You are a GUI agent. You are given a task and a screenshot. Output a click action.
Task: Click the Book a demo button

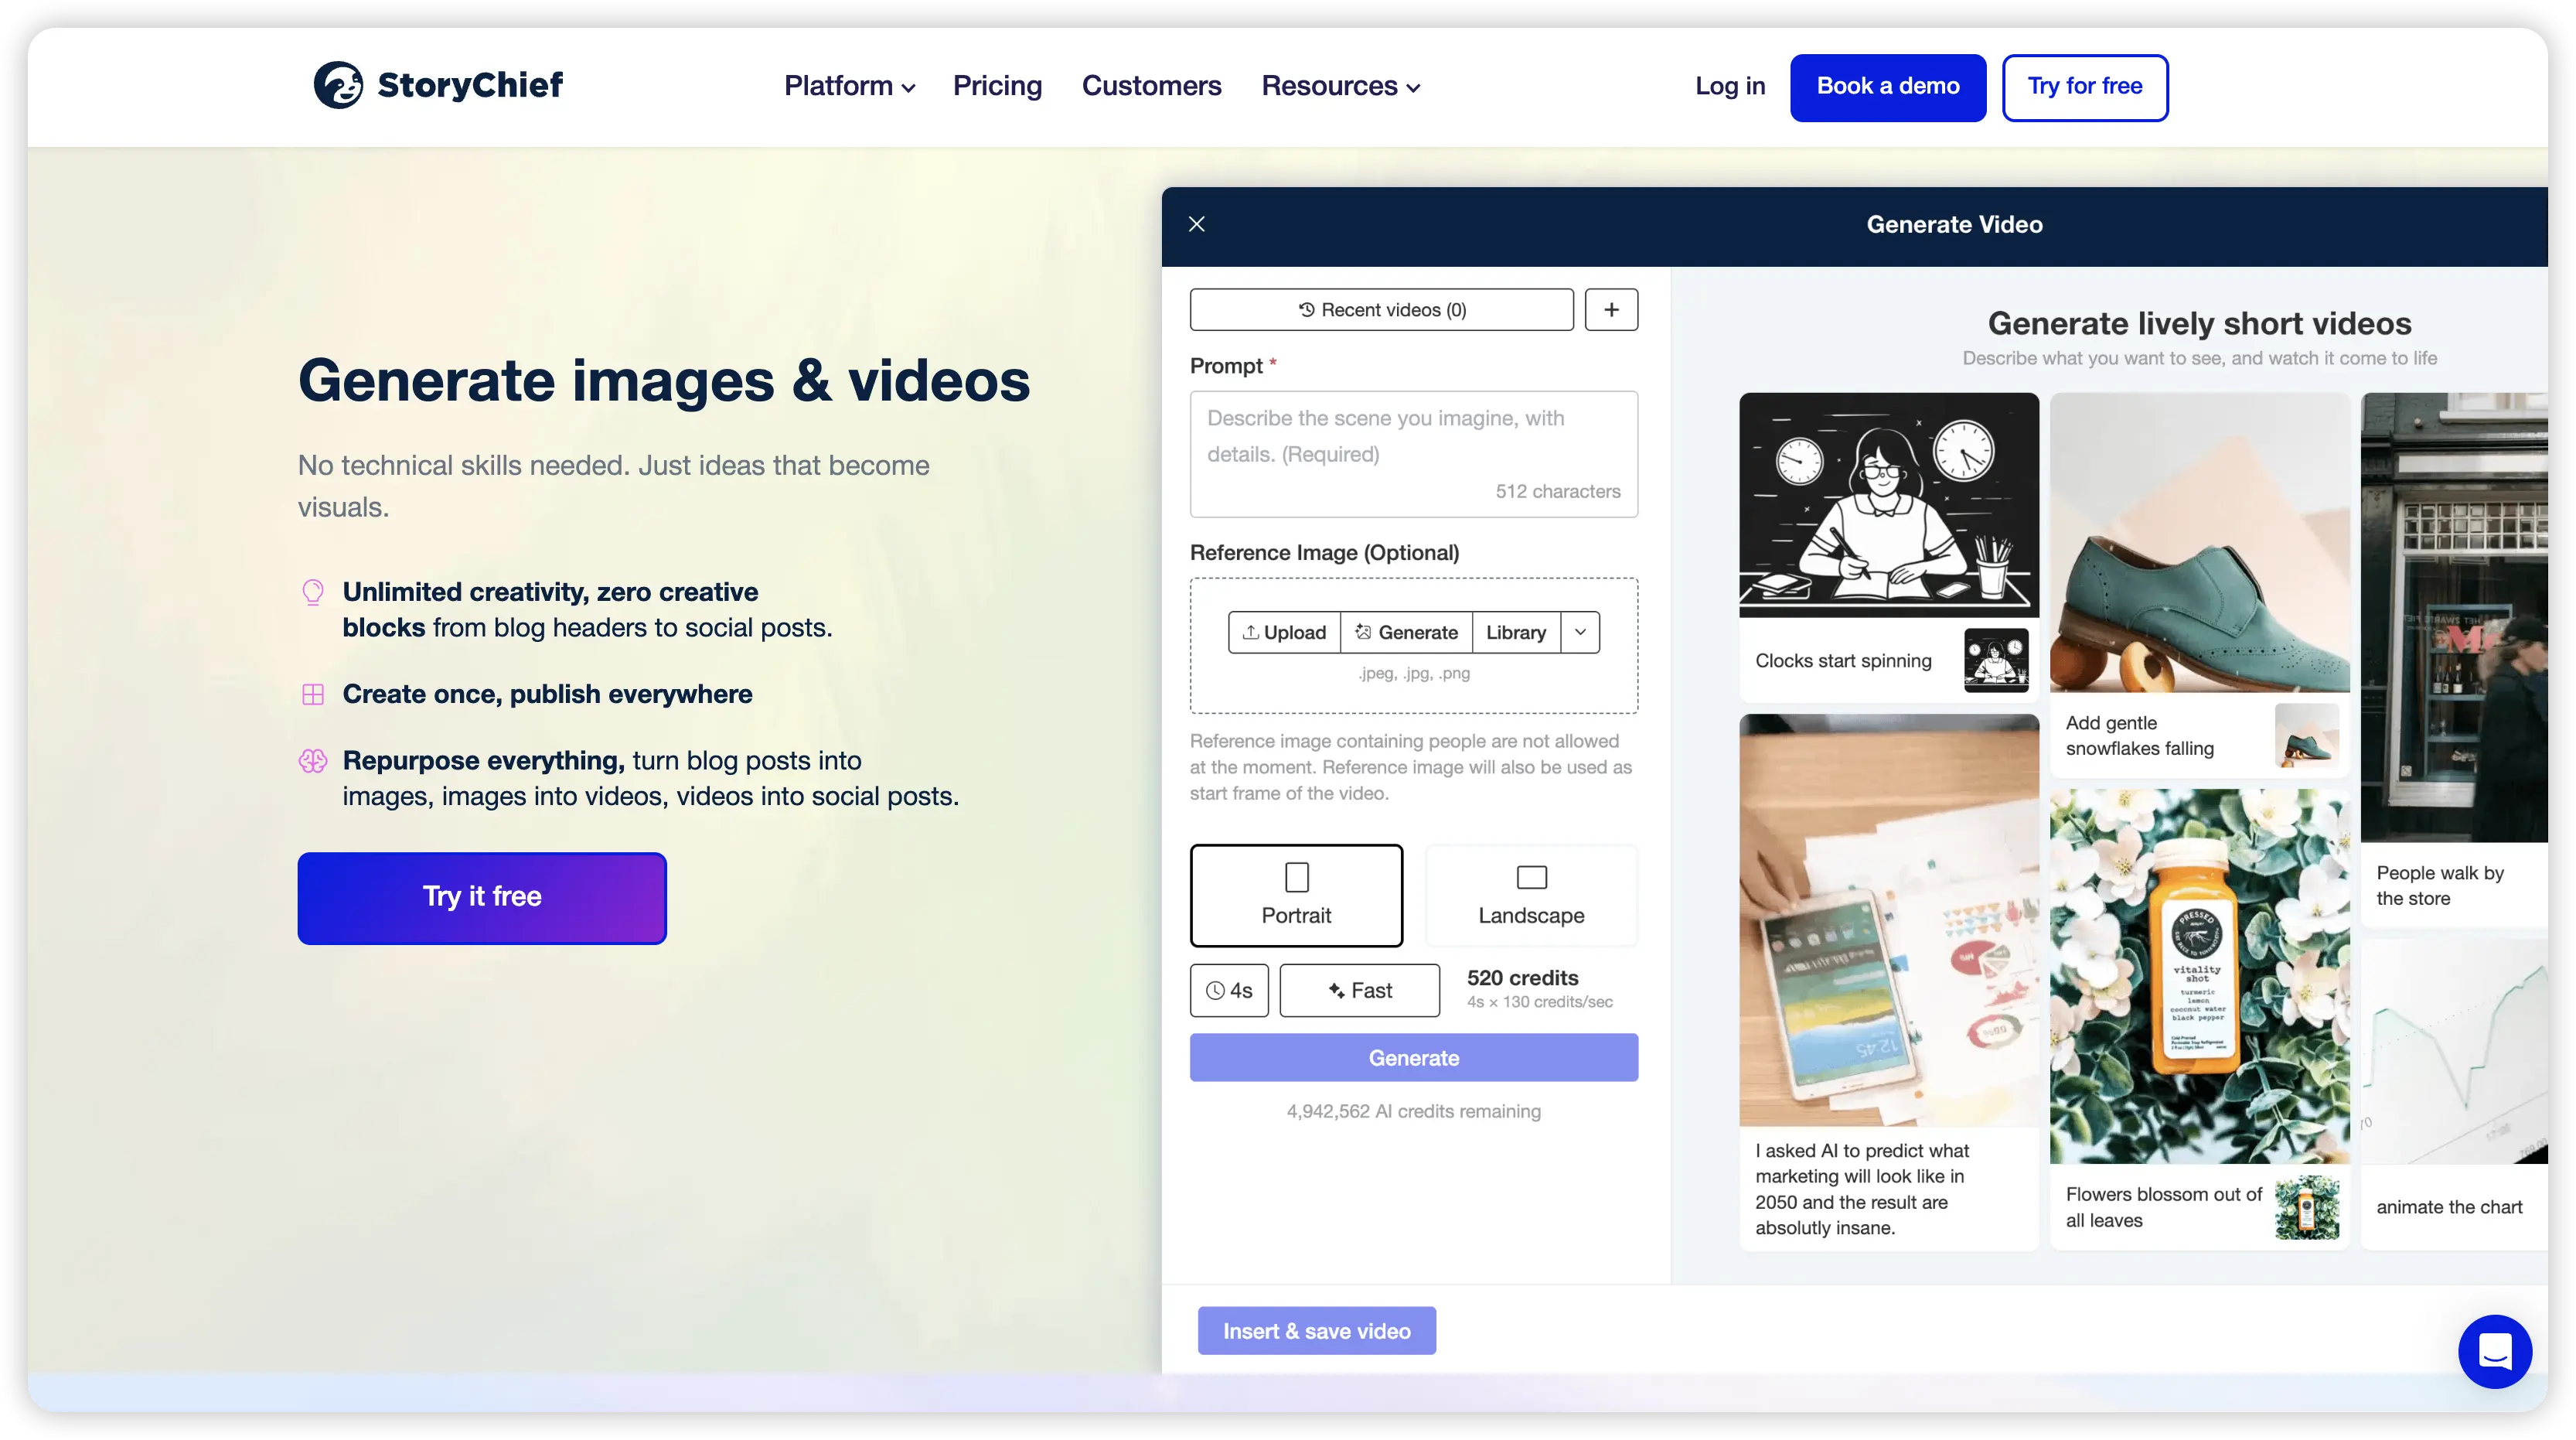[x=1887, y=87]
